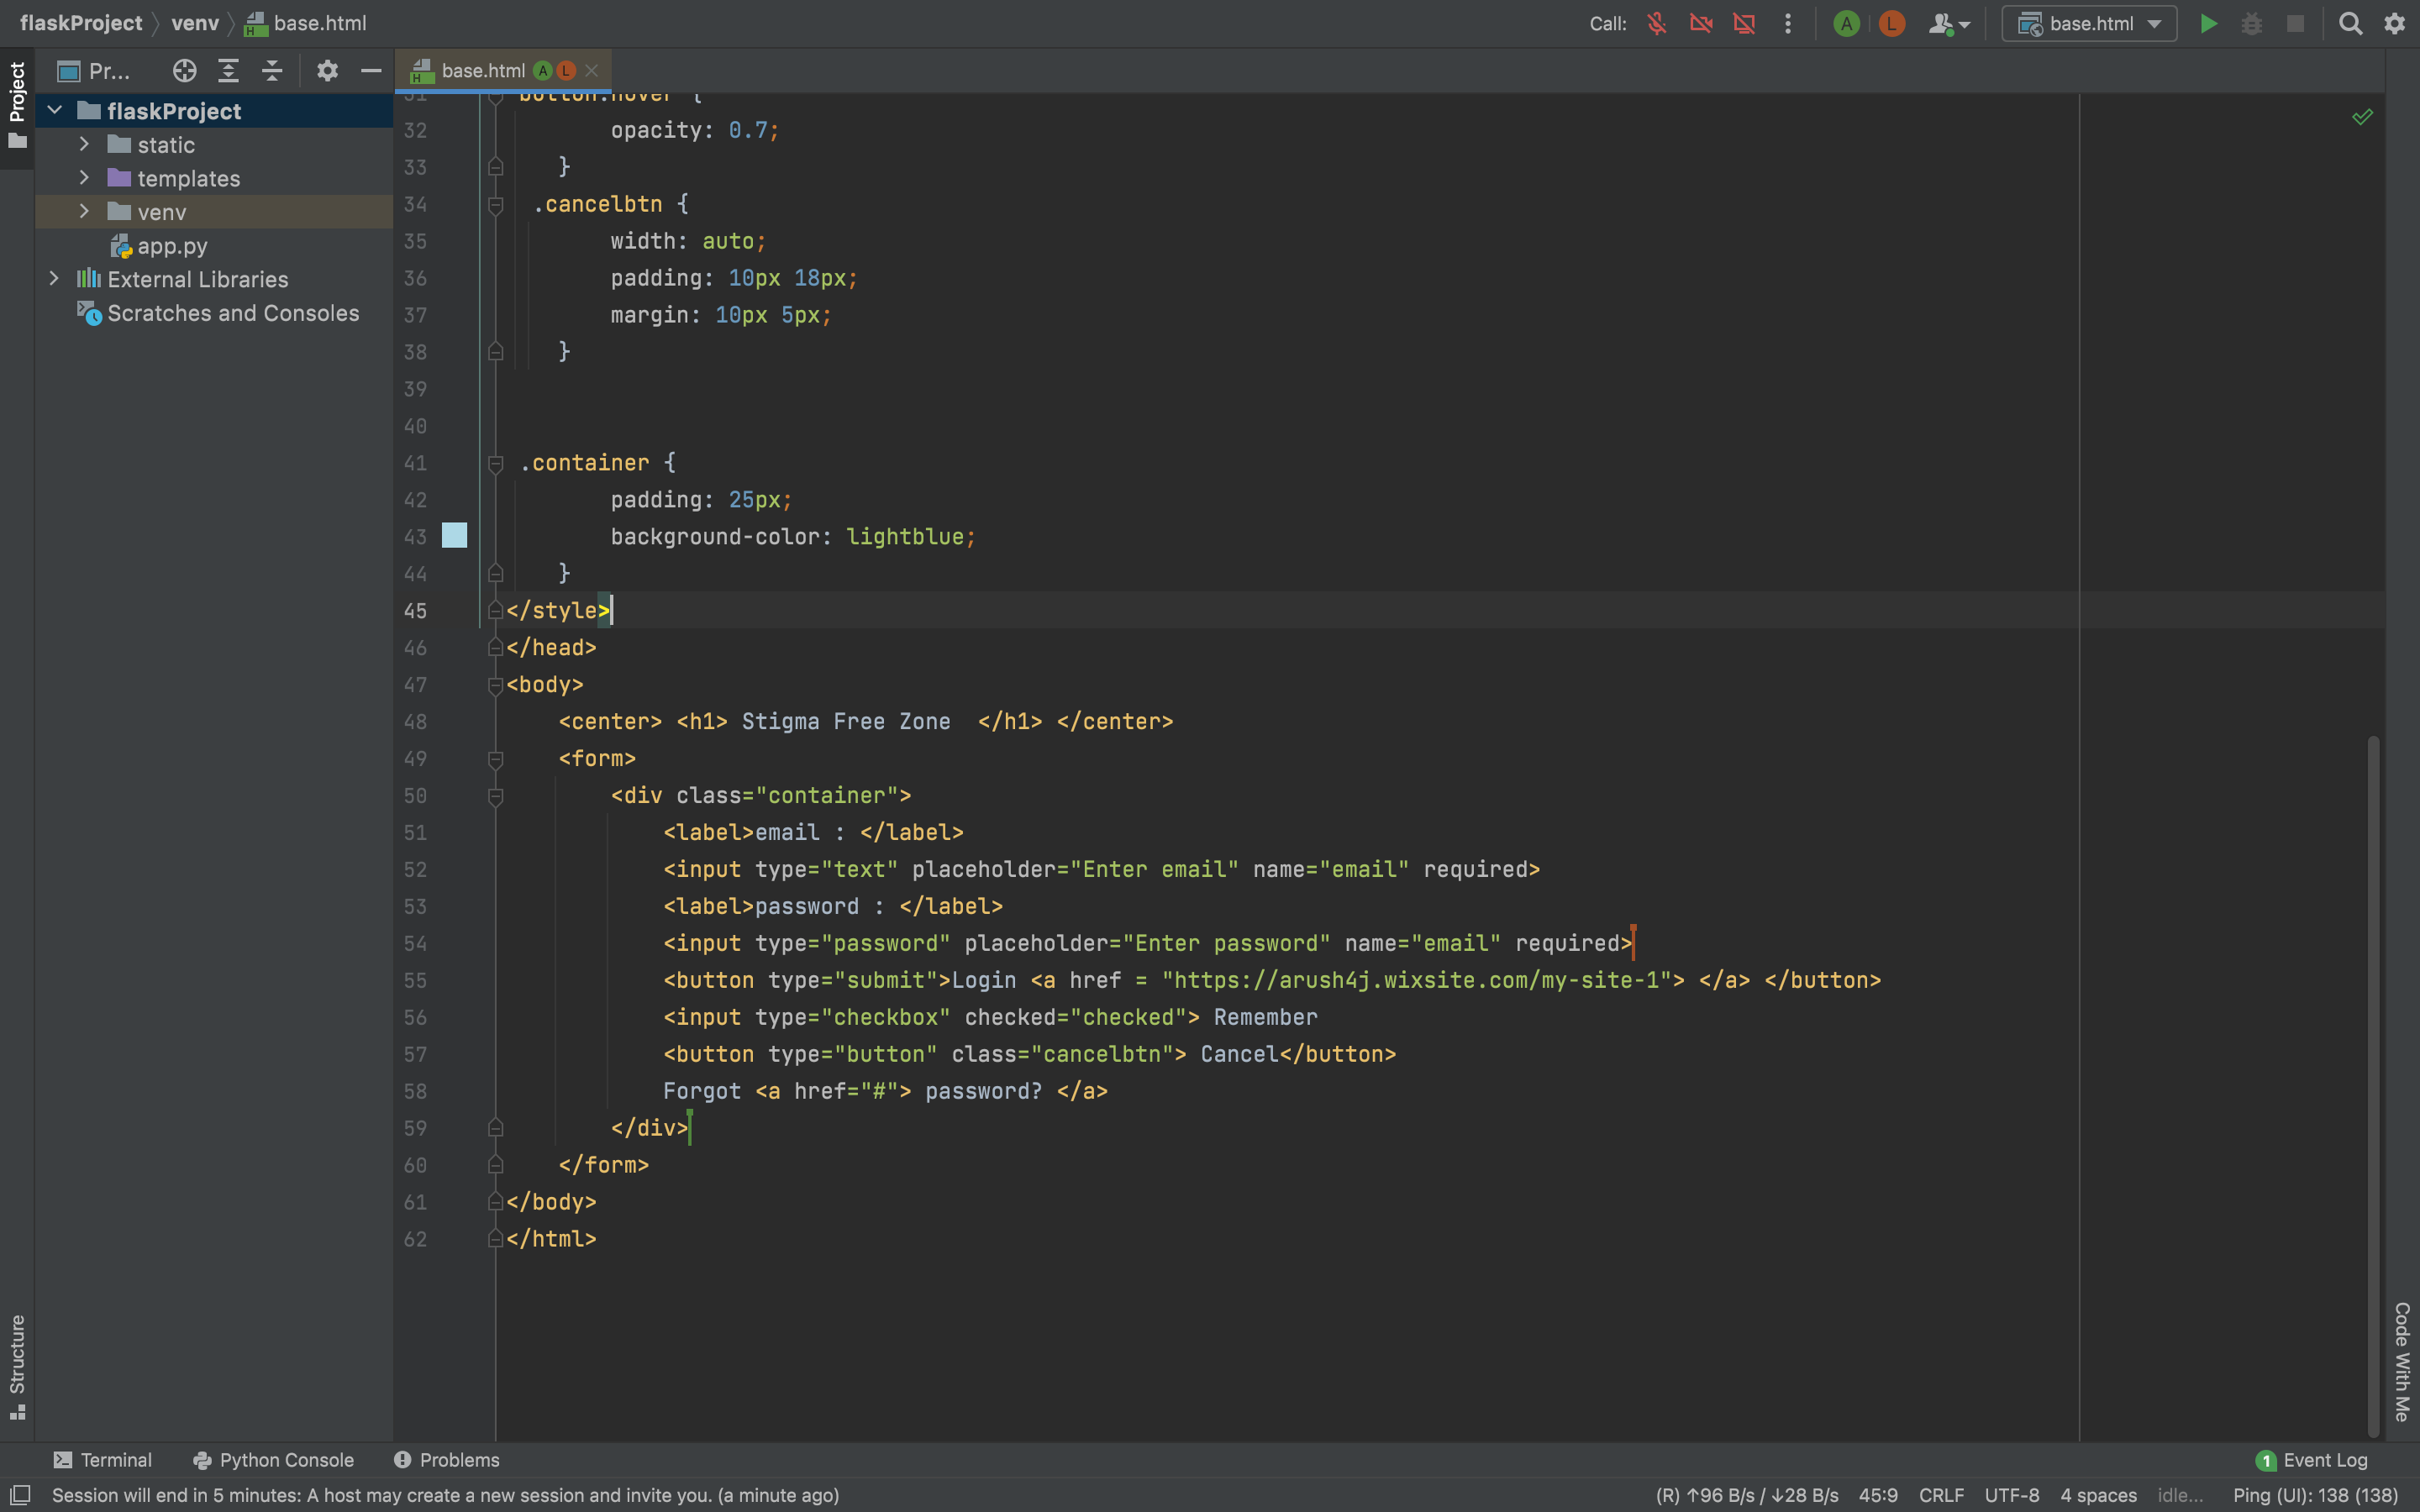
Task: Click the lightblue color swatch in the gutter
Action: [x=454, y=536]
